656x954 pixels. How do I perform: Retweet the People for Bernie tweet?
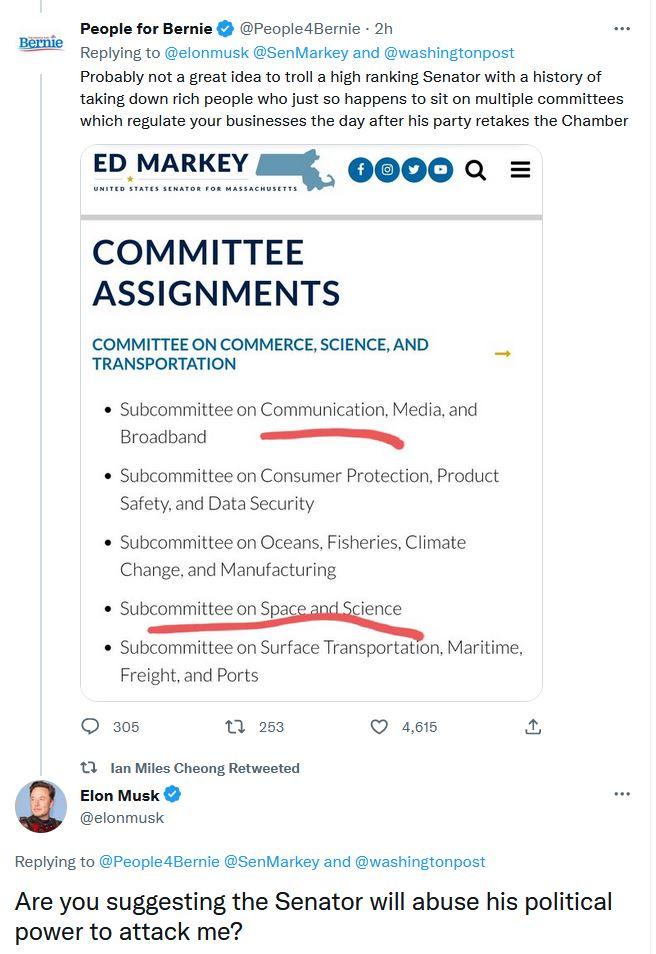[x=235, y=726]
